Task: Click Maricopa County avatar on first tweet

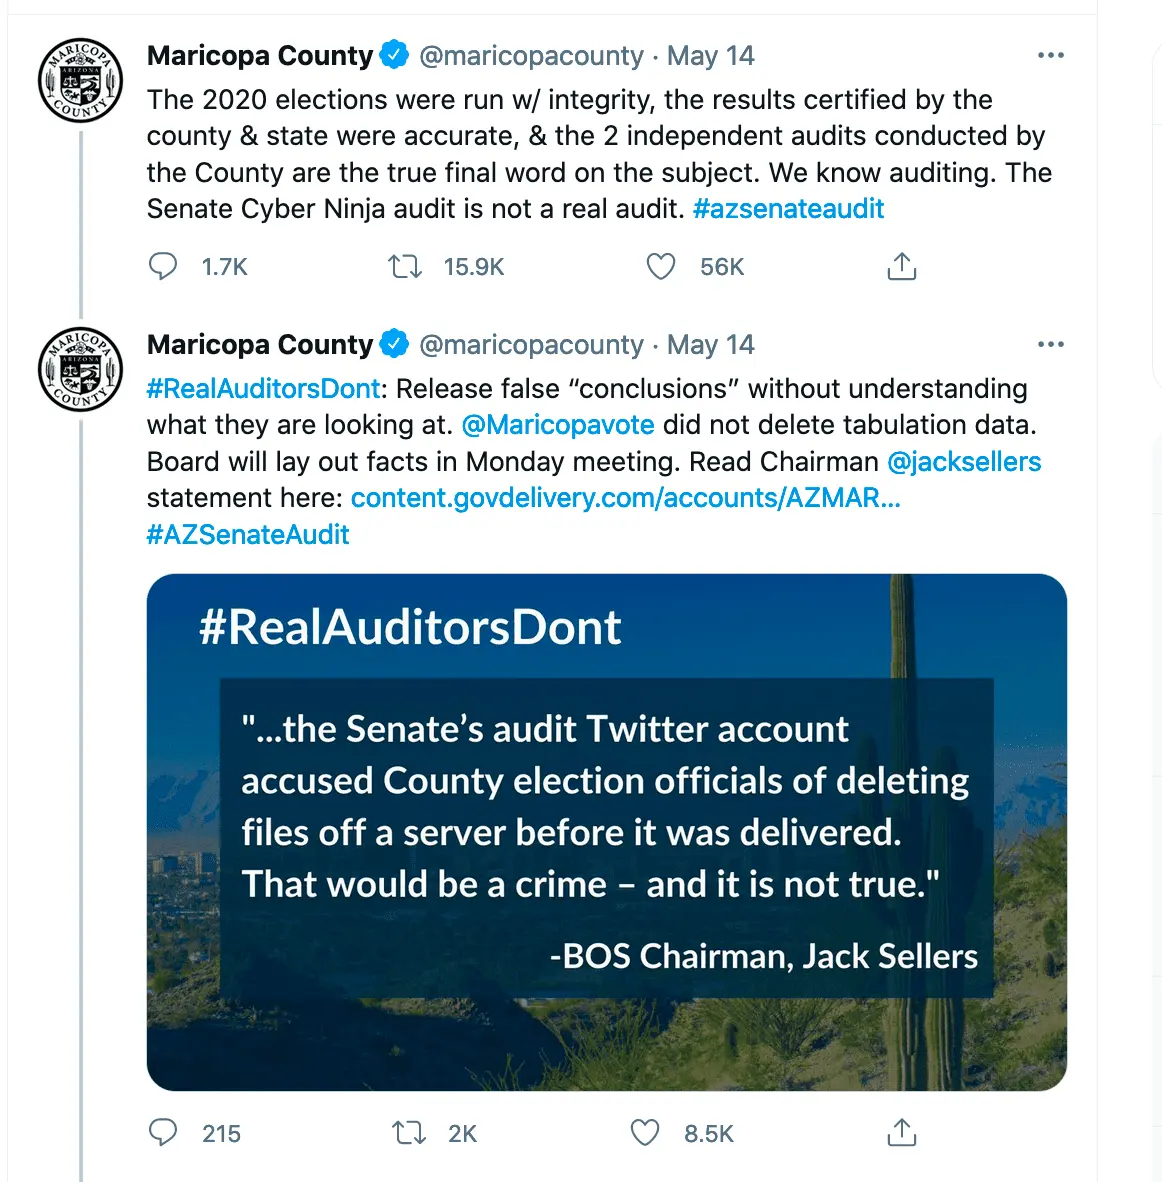Action: (80, 81)
